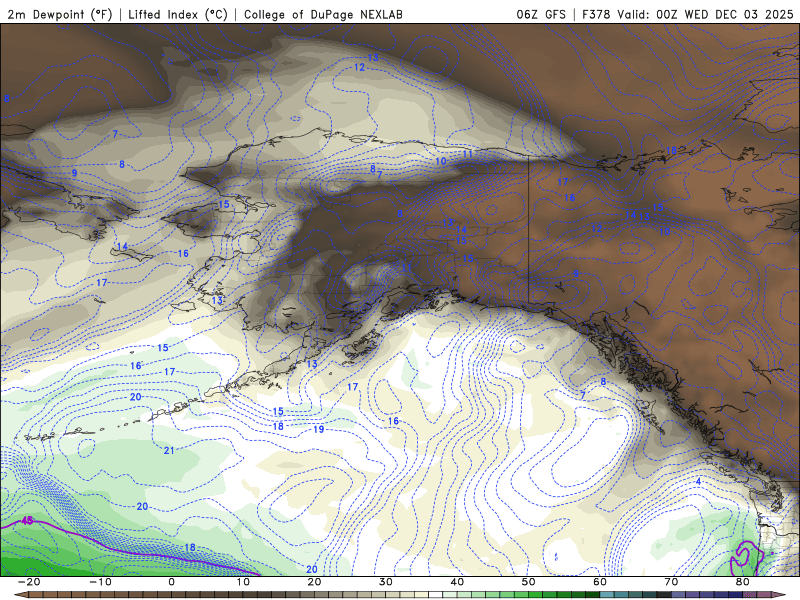Image resolution: width=800 pixels, height=600 pixels.
Task: Click the '-20' tick on the color scale
Action: pyautogui.click(x=29, y=582)
